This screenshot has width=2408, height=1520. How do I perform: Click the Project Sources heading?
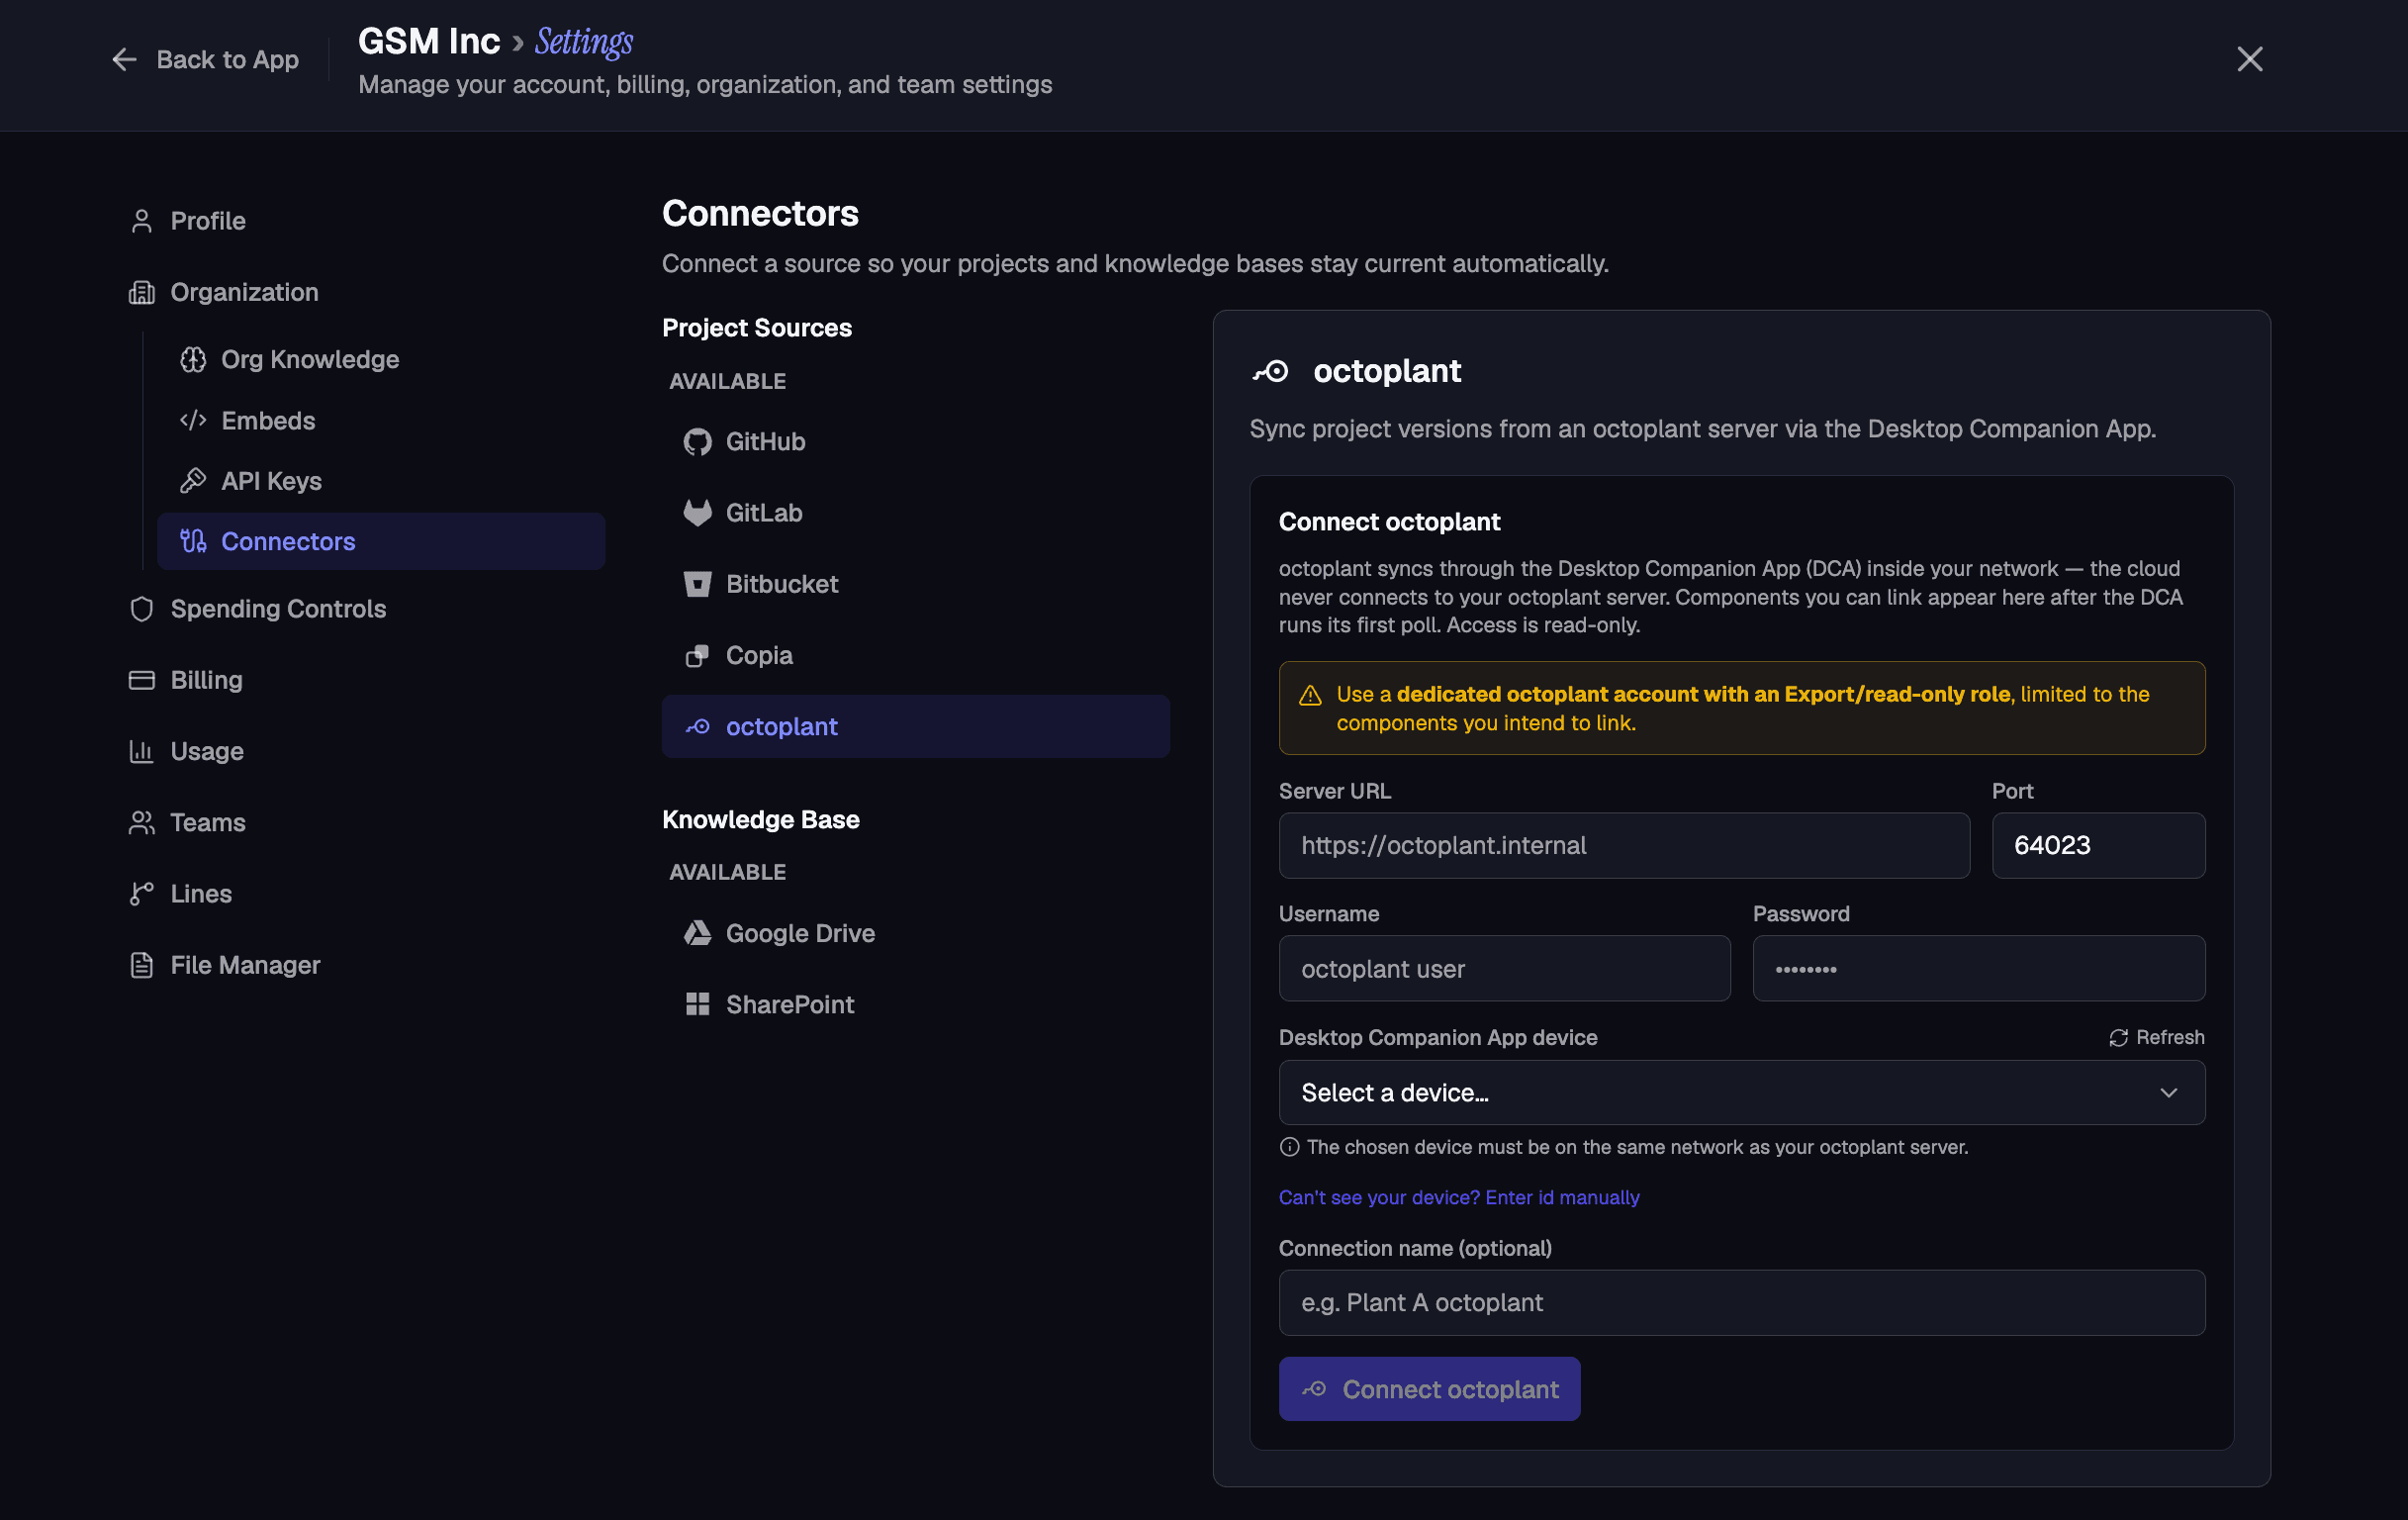(x=757, y=328)
